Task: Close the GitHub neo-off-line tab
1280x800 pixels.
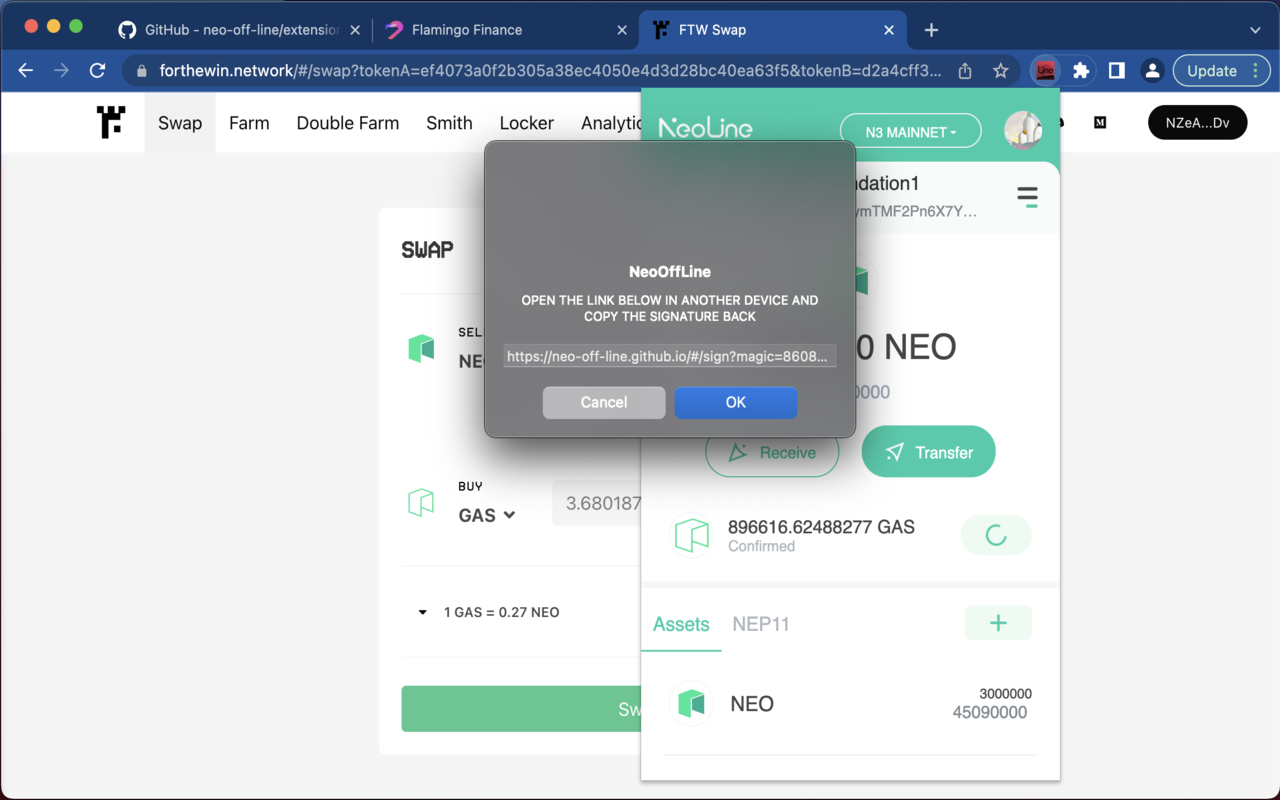Action: 355,30
